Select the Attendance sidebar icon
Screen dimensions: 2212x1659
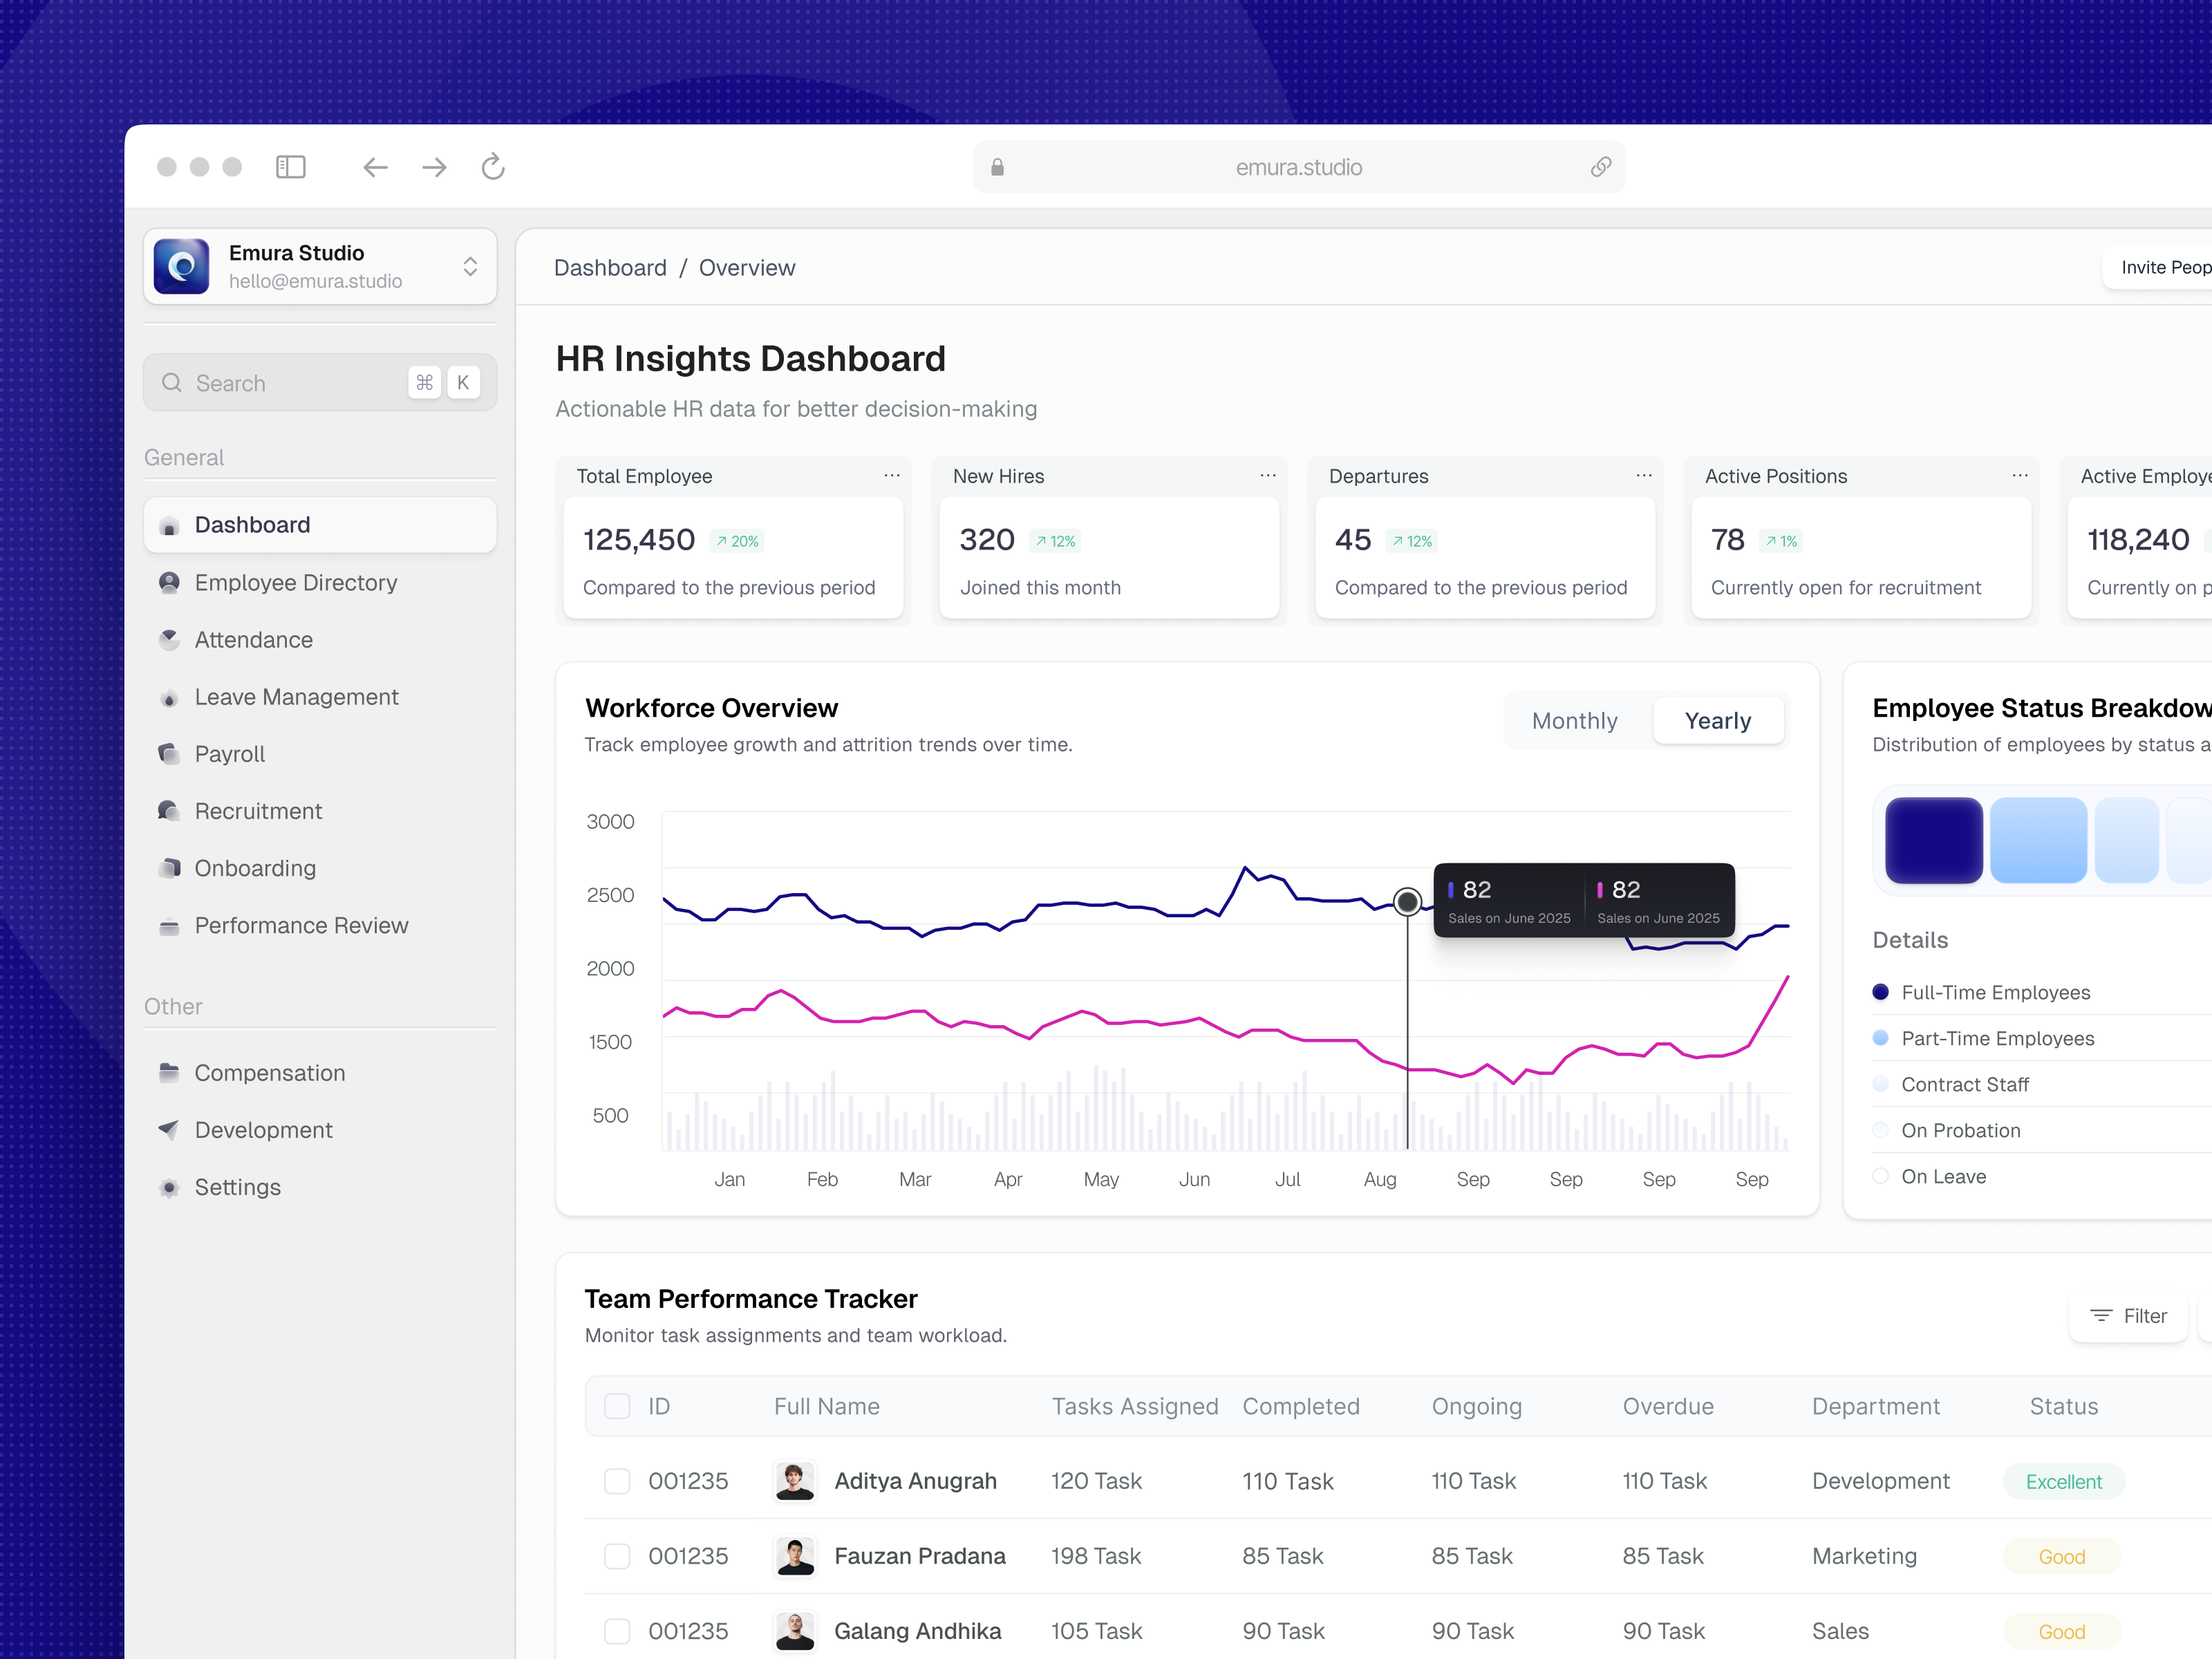(x=169, y=639)
